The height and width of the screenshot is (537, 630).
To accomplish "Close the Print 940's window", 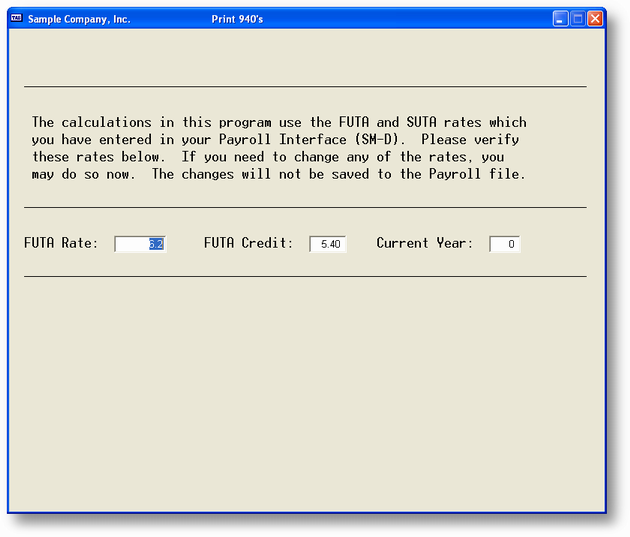I will point(594,19).
